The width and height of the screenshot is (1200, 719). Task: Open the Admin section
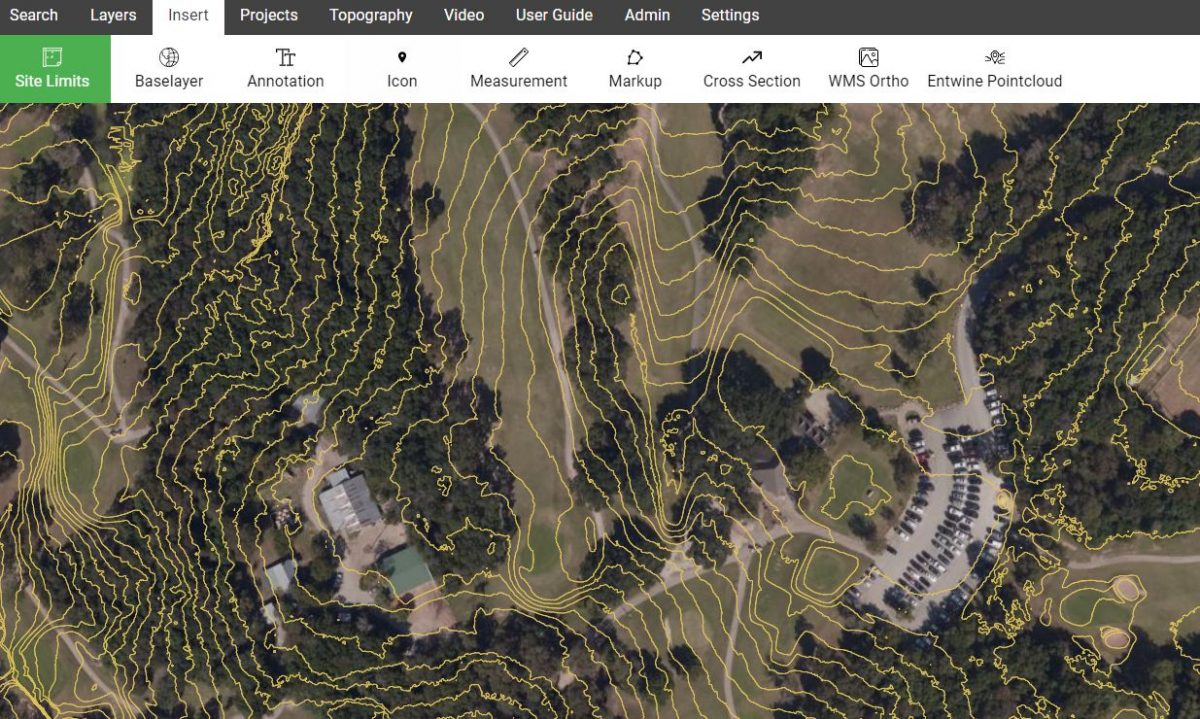tap(647, 14)
